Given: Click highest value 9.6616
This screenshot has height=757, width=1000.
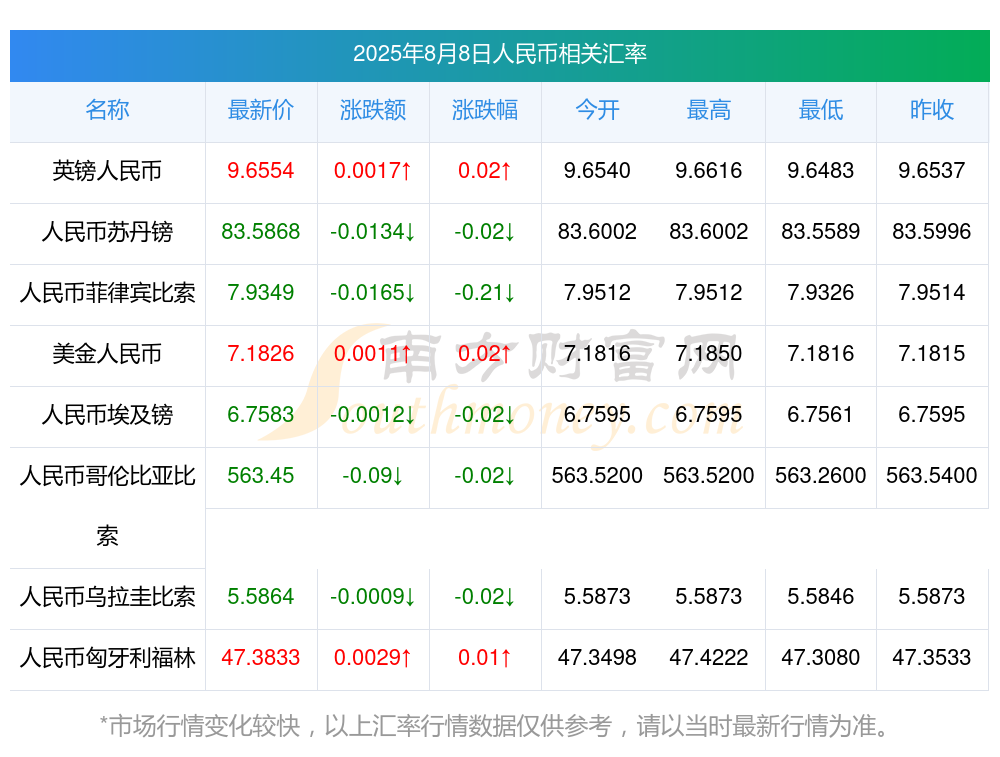Looking at the screenshot, I should pyautogui.click(x=709, y=170).
